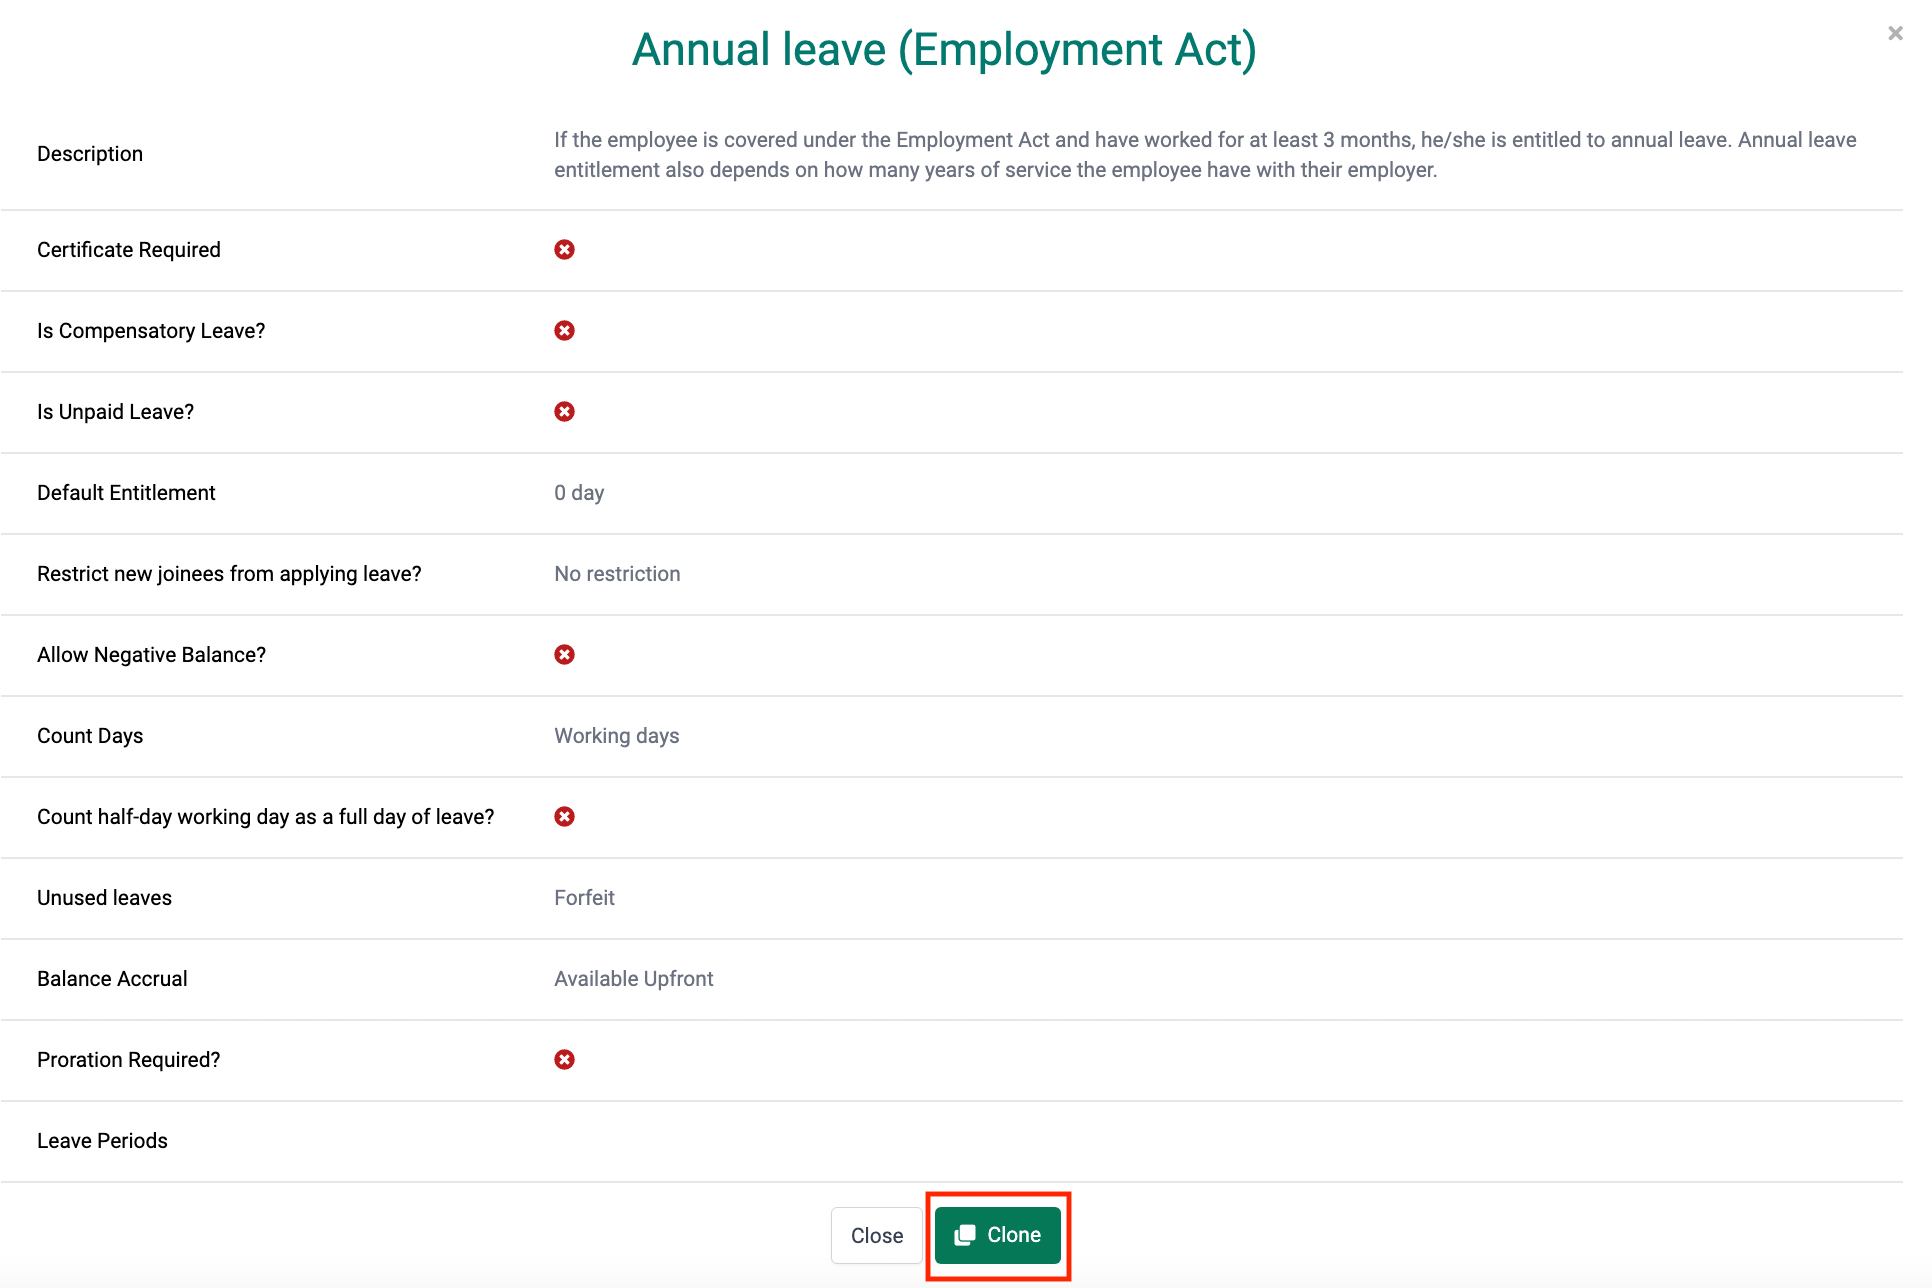Click the Description paragraph text

tap(1204, 155)
